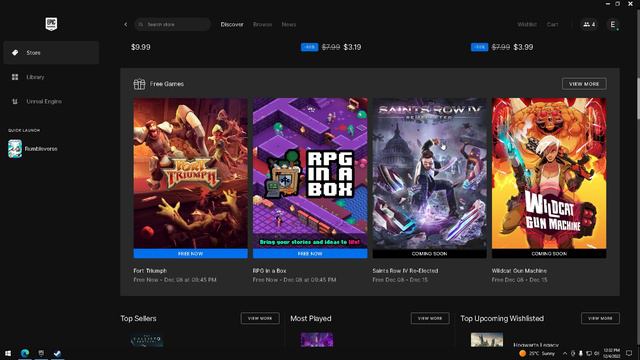Go back with the arrow button
This screenshot has width=640, height=360.
pos(126,24)
